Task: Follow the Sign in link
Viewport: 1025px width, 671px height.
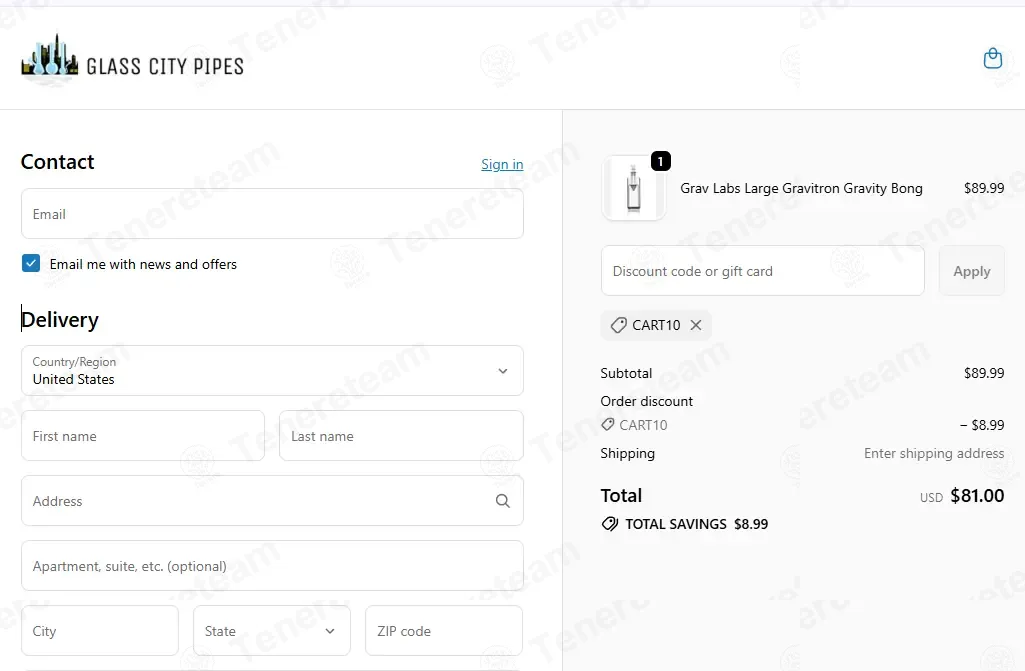Action: 502,164
